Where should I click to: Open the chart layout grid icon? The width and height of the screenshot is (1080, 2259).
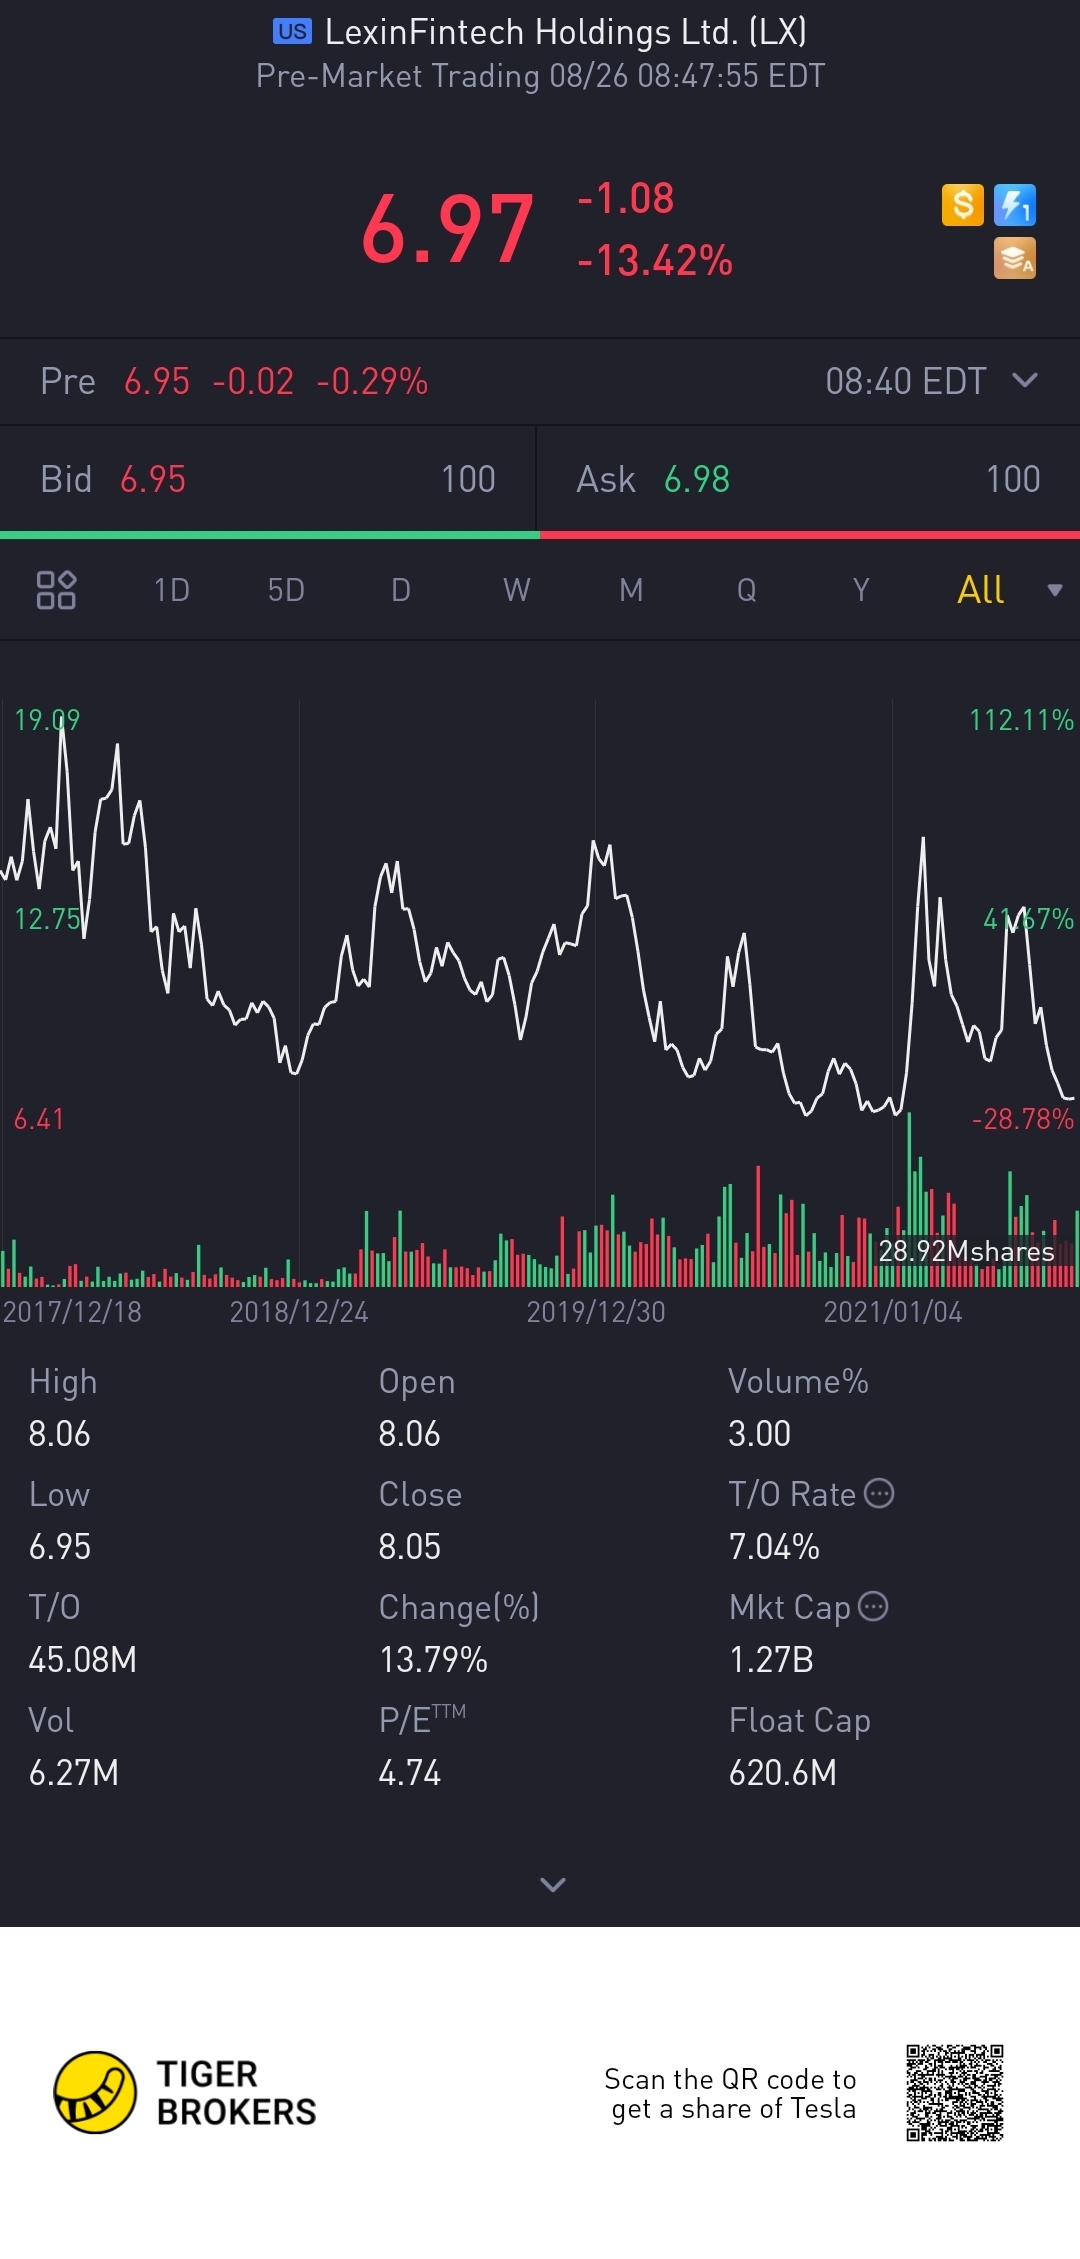56,590
